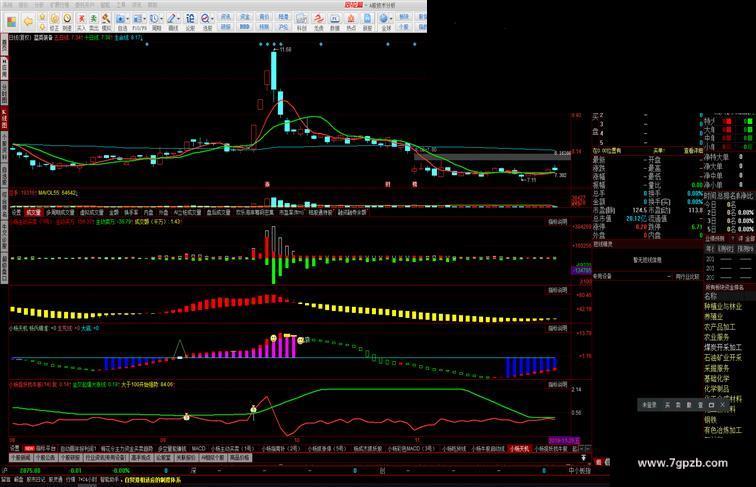Click 查 on the floating trade bar
This screenshot has width=756, height=487.
coord(700,405)
